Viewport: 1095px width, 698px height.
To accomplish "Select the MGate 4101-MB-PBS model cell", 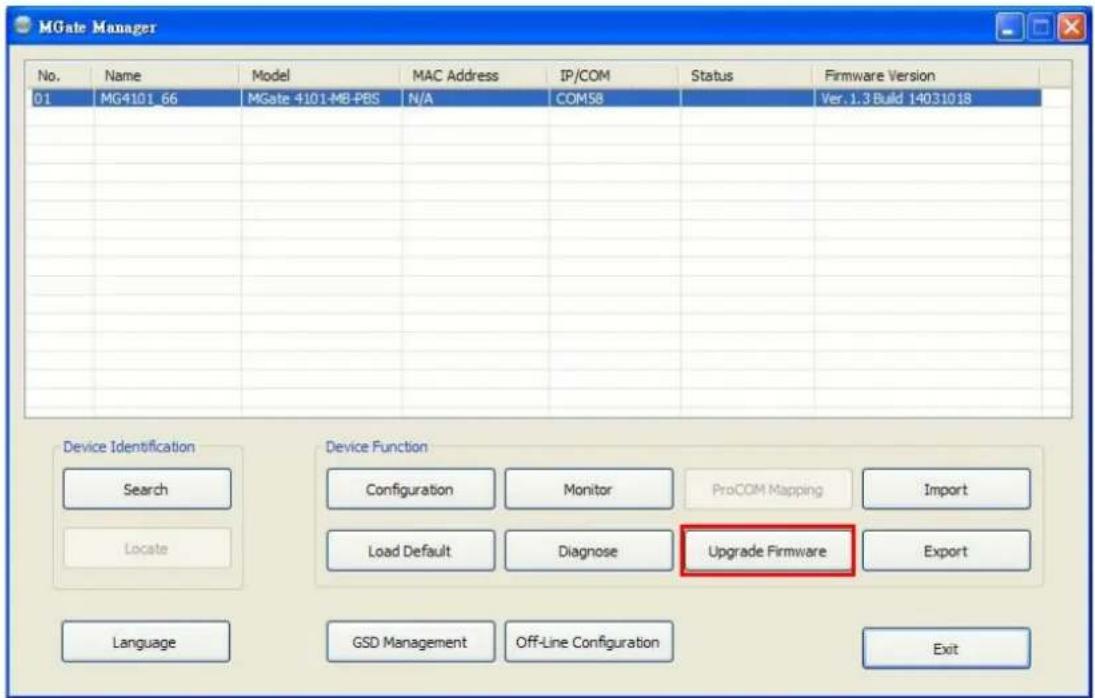I will pos(321,98).
